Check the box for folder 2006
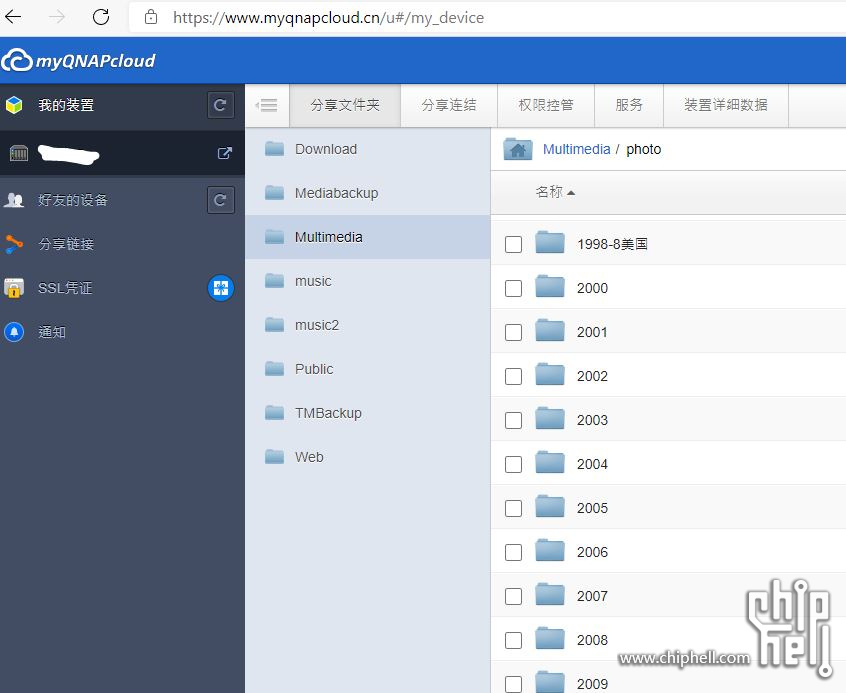The height and width of the screenshot is (693, 846). tap(513, 552)
